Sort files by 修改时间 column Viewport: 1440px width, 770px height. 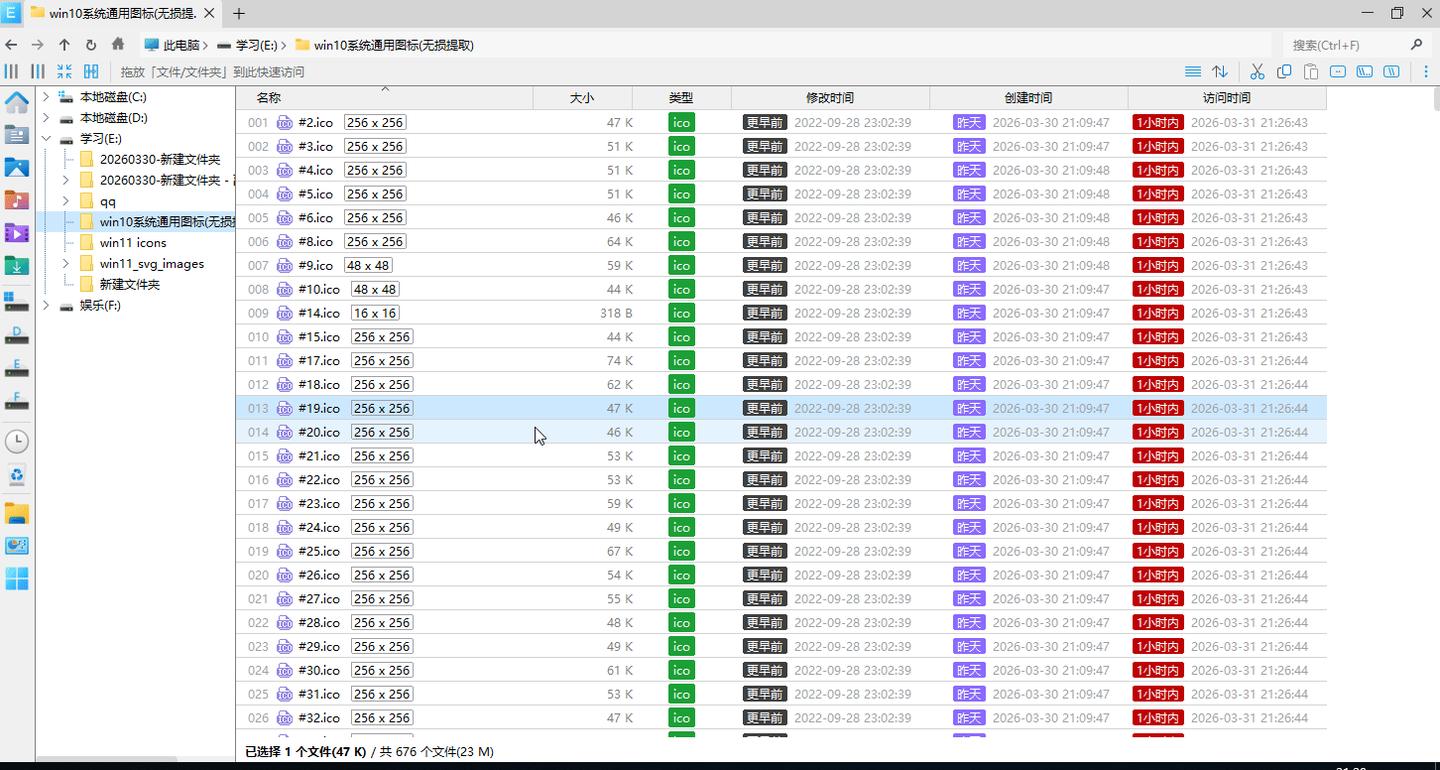[830, 98]
